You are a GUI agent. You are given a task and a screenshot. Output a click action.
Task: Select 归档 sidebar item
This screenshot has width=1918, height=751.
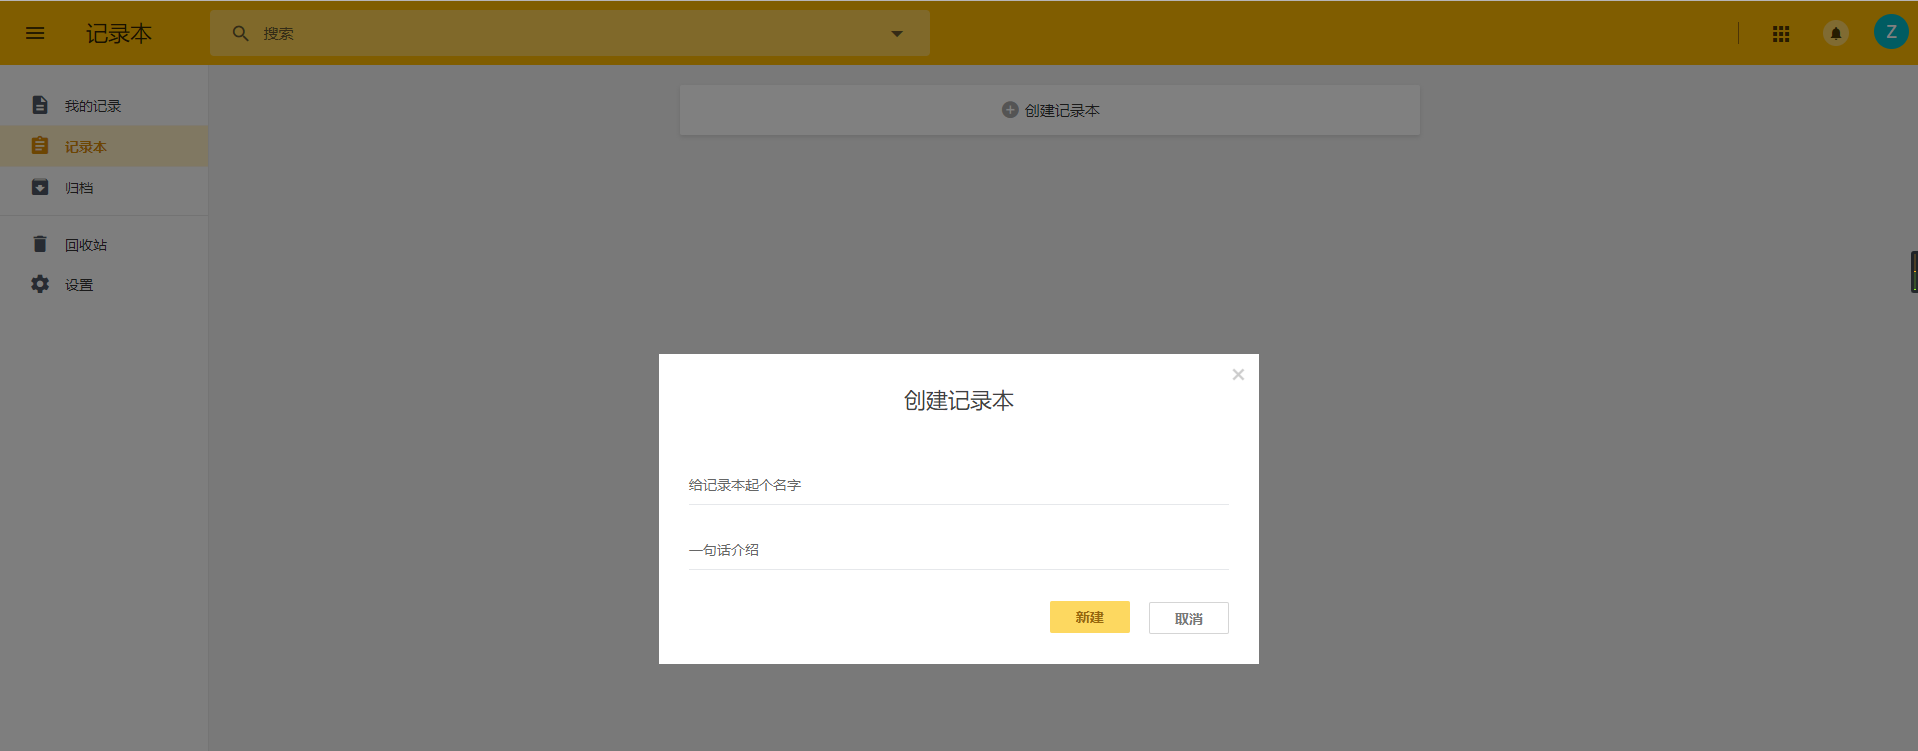click(x=79, y=188)
